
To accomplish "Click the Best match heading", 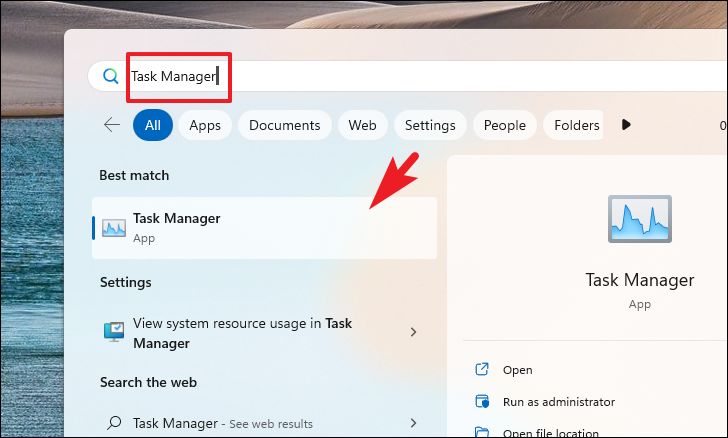I will click(x=134, y=176).
